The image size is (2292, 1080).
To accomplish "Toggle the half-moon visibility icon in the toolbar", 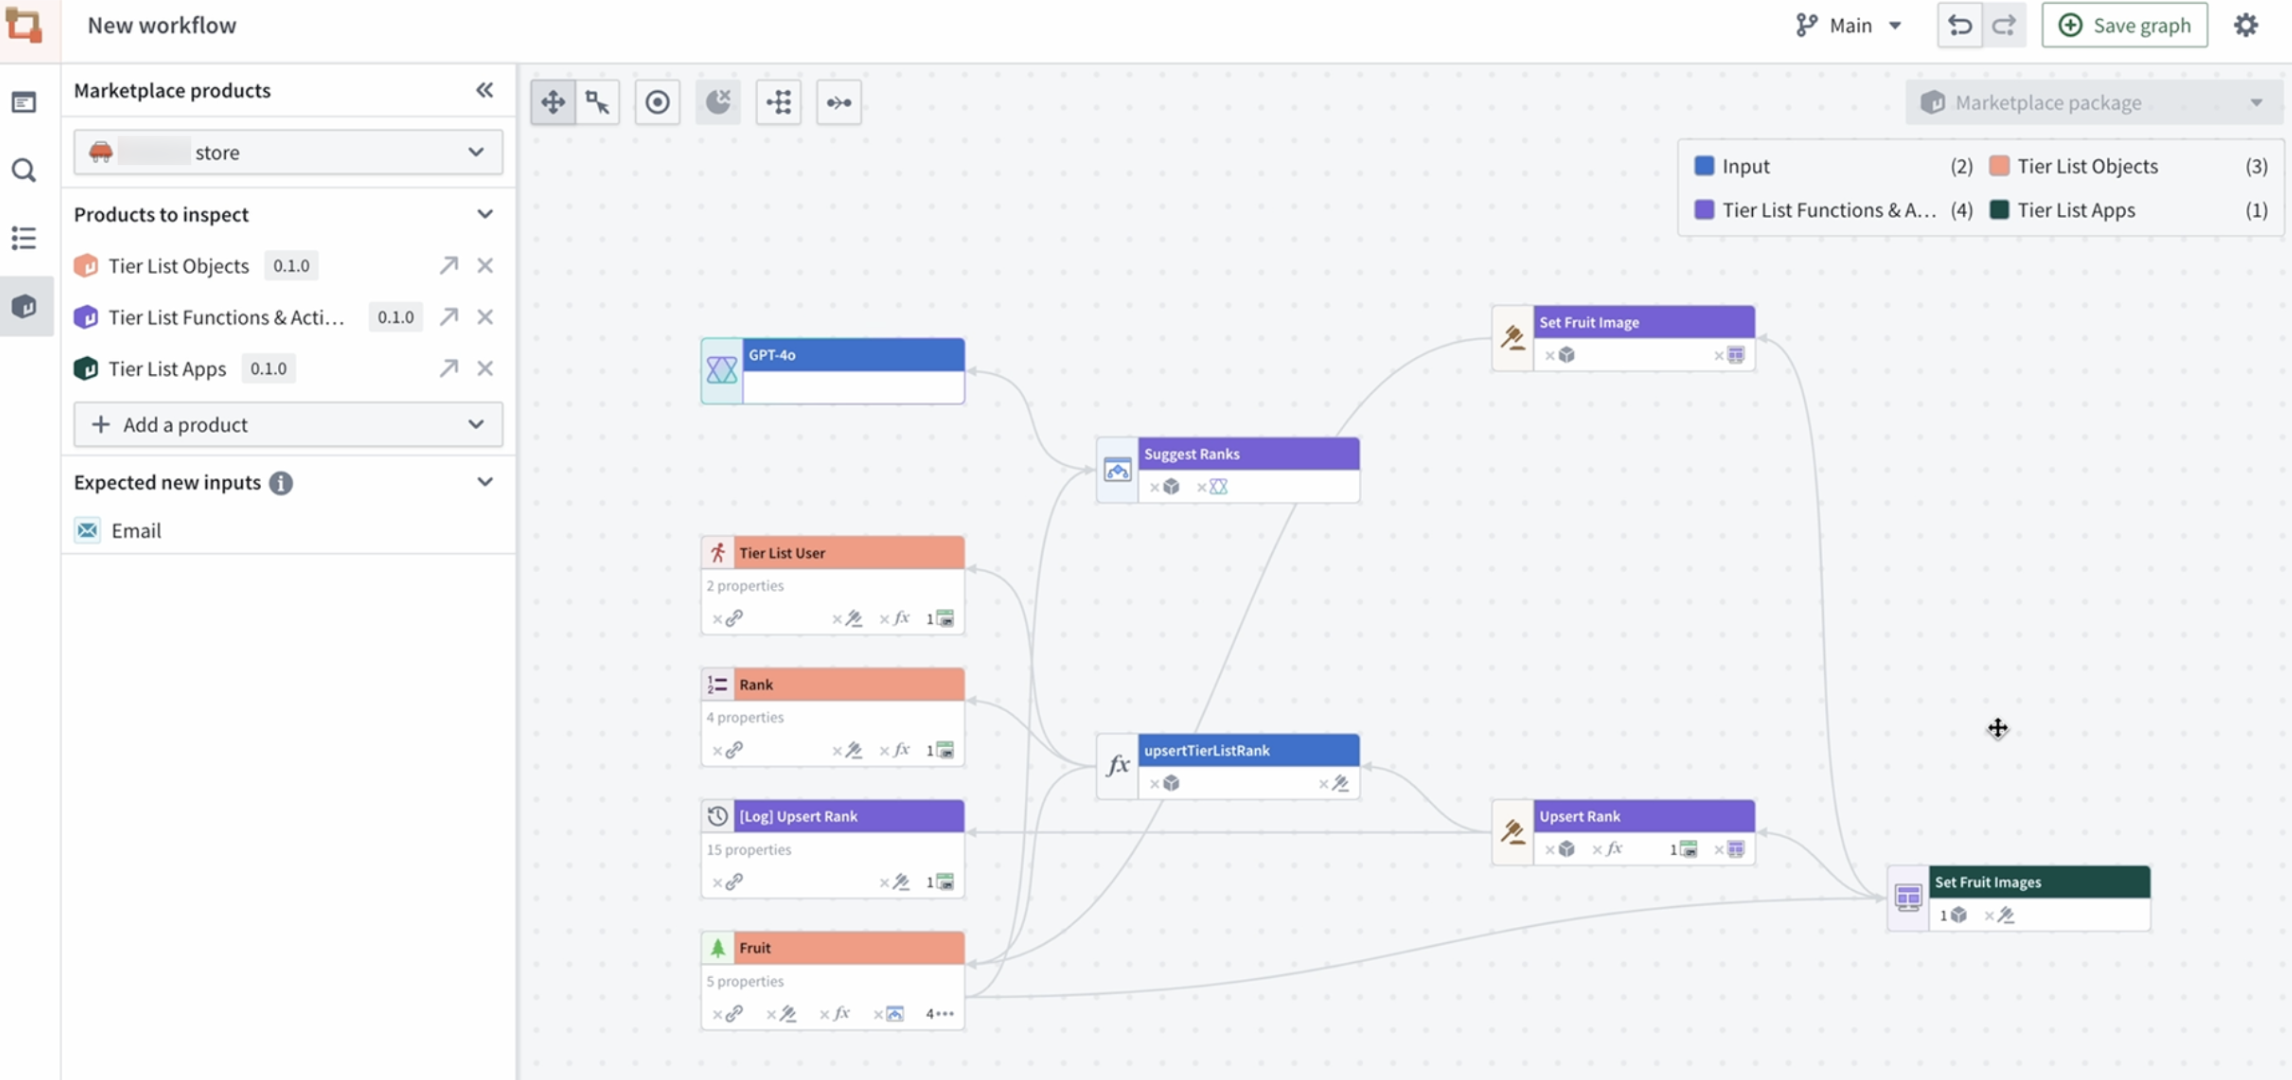I will tap(718, 101).
